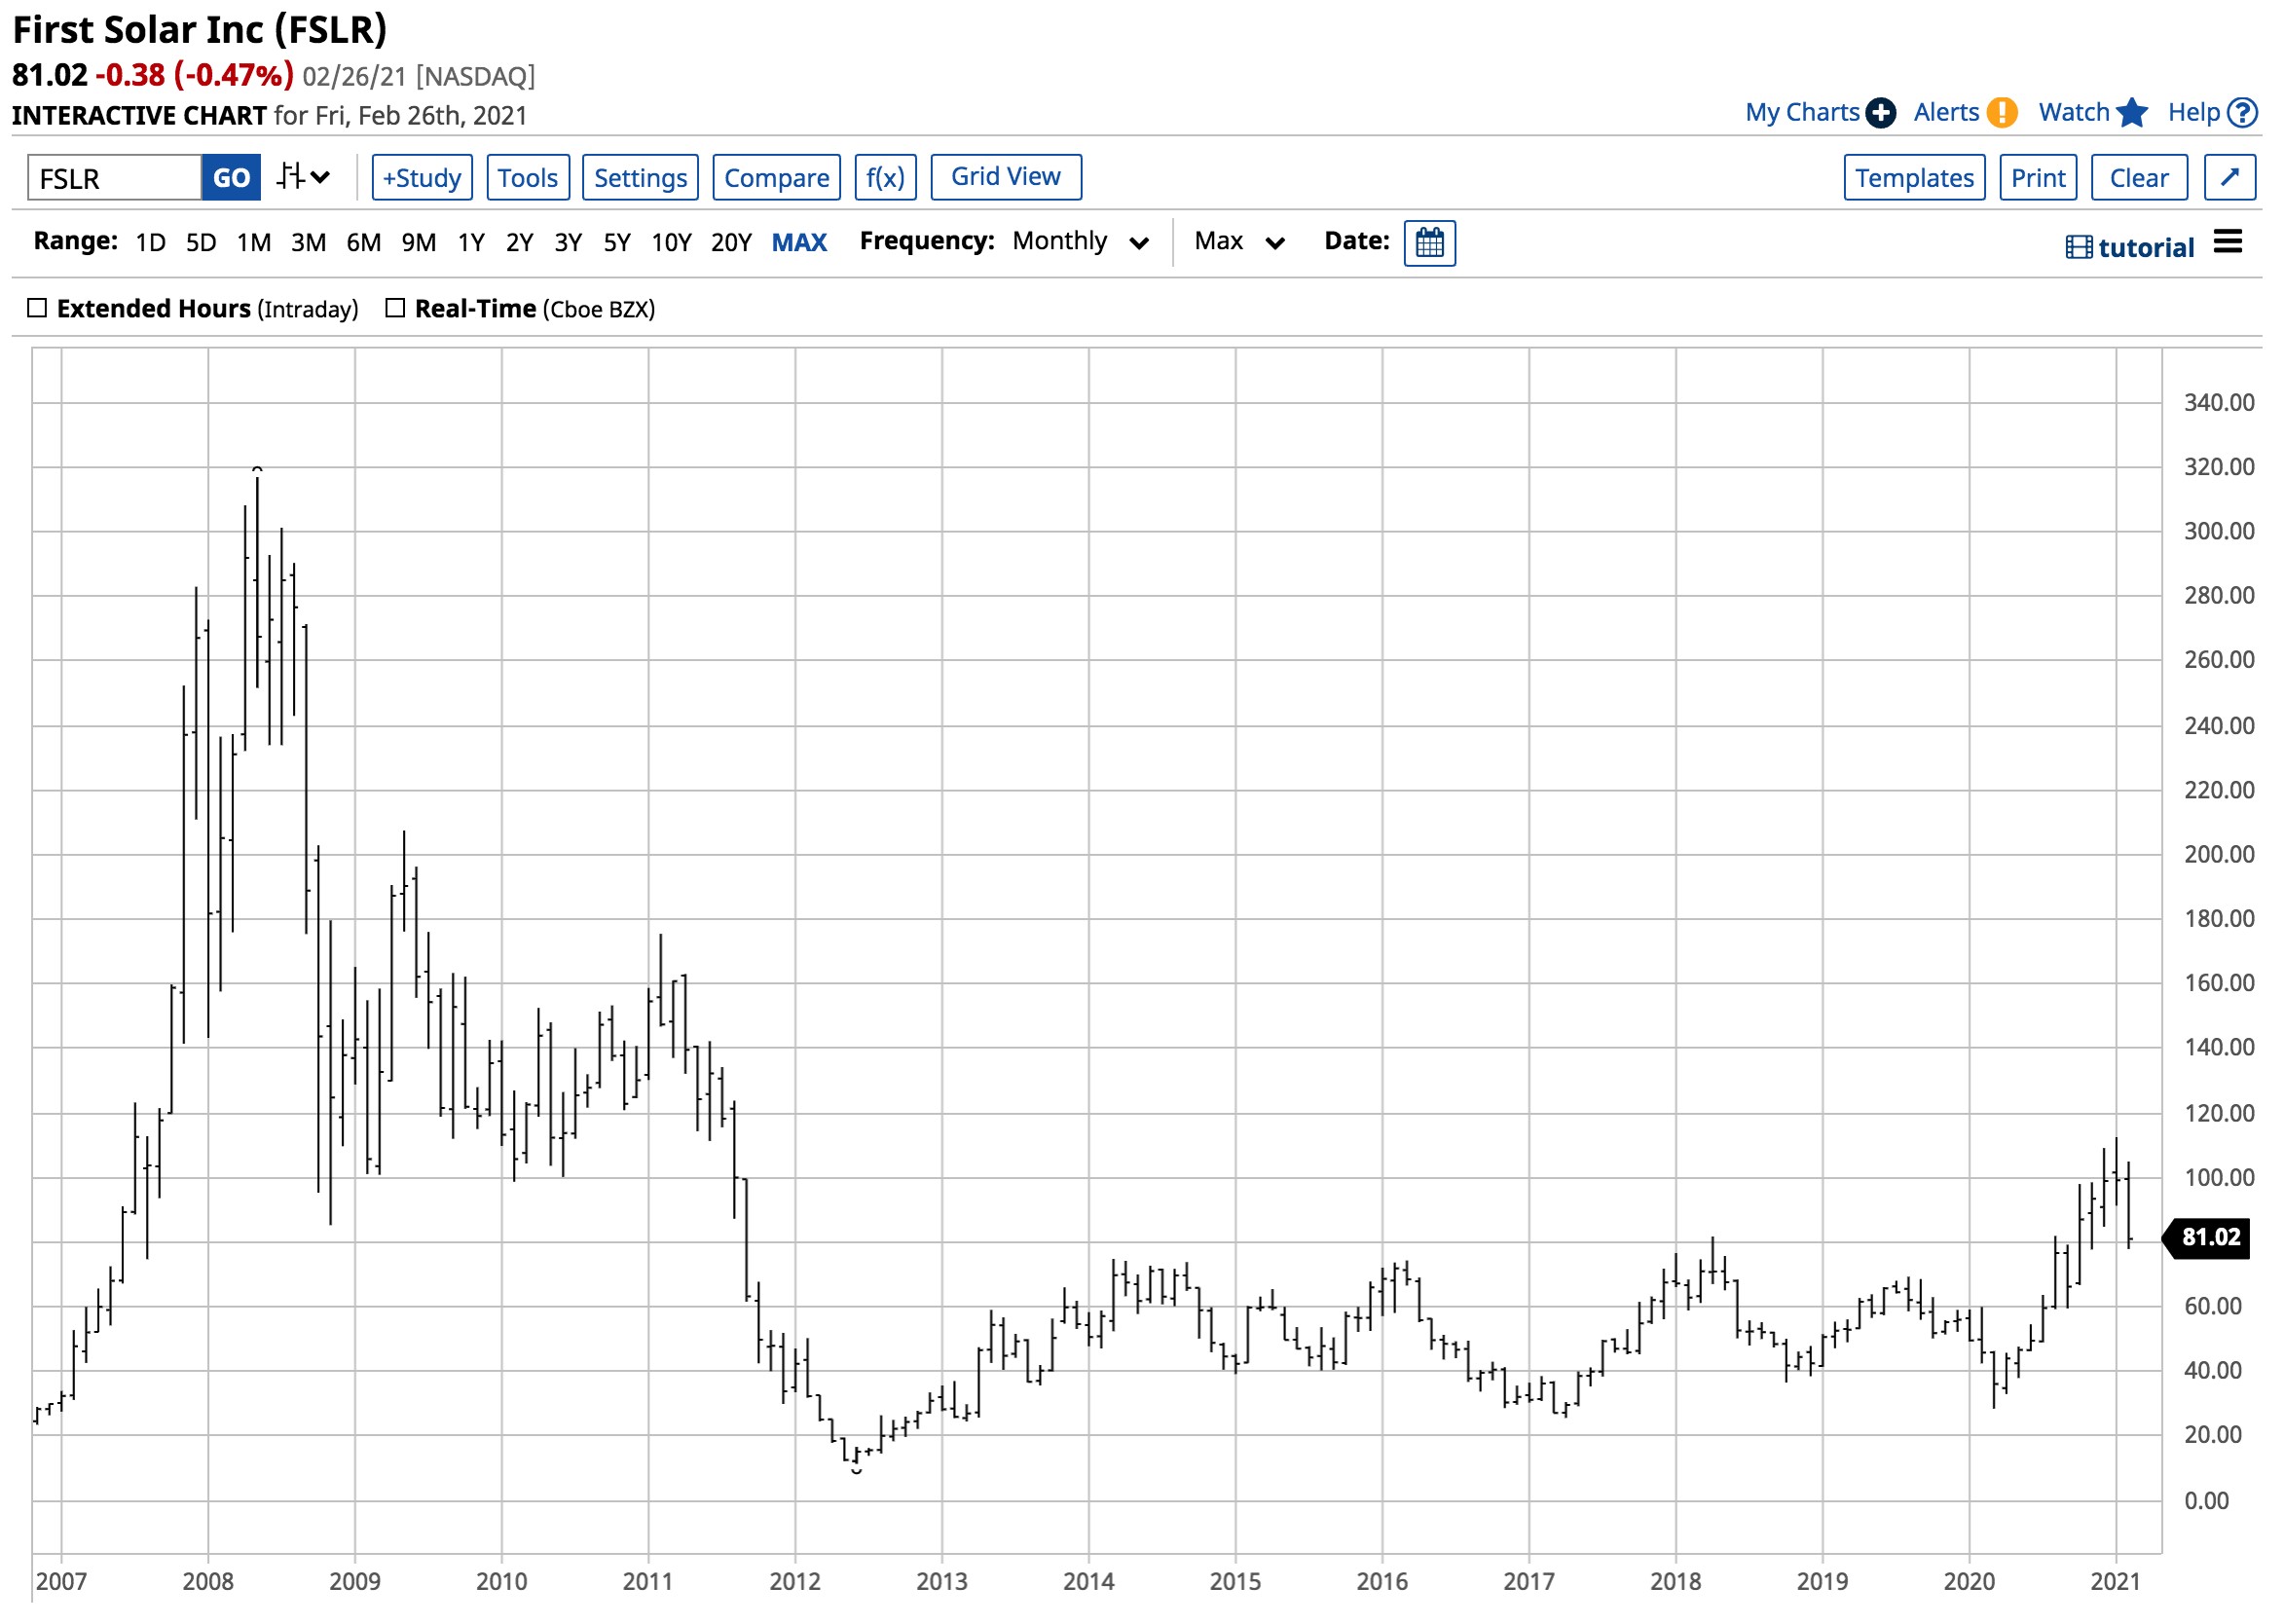Open the Frequency Monthly dropdown
2284x1624 pixels.
click(1080, 242)
